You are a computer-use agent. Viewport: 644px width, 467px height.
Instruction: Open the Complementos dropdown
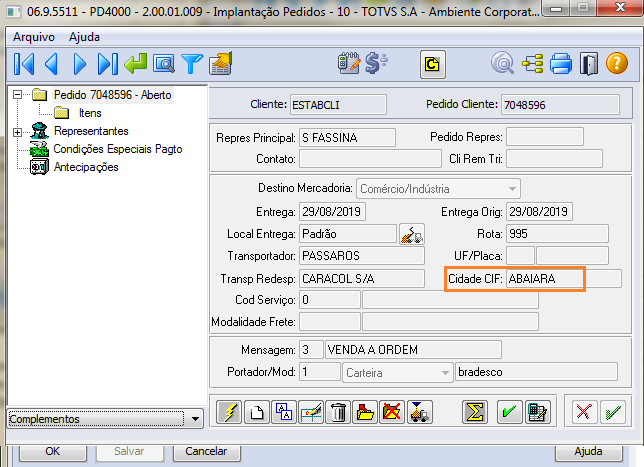pos(105,419)
